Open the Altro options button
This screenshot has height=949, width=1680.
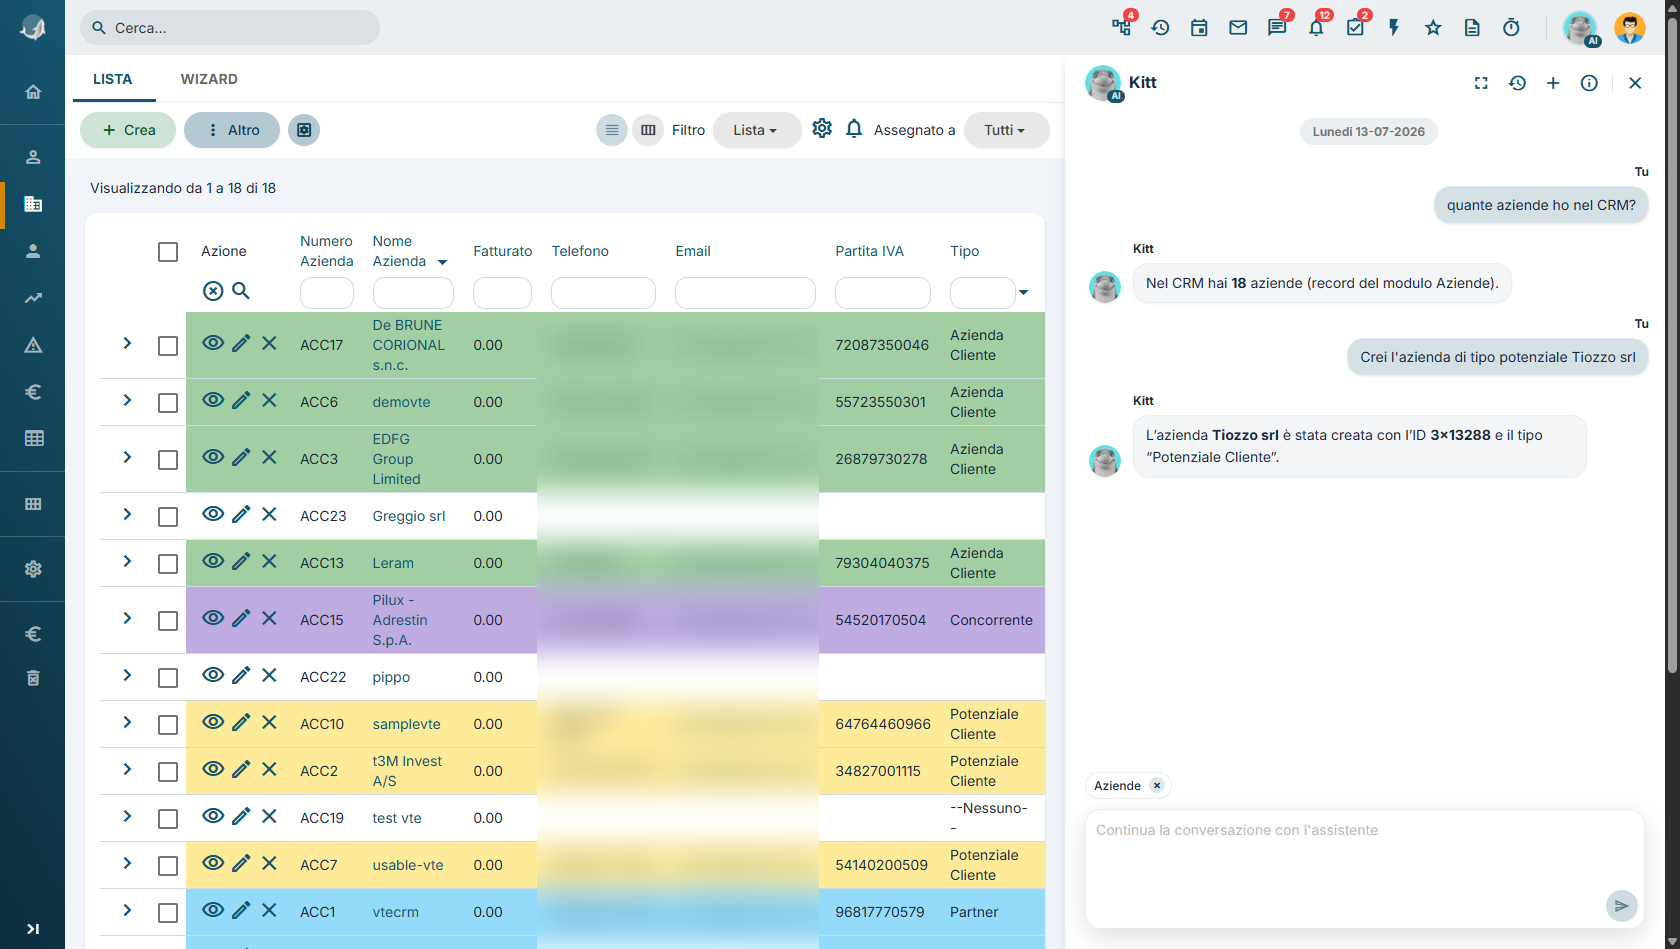click(232, 130)
